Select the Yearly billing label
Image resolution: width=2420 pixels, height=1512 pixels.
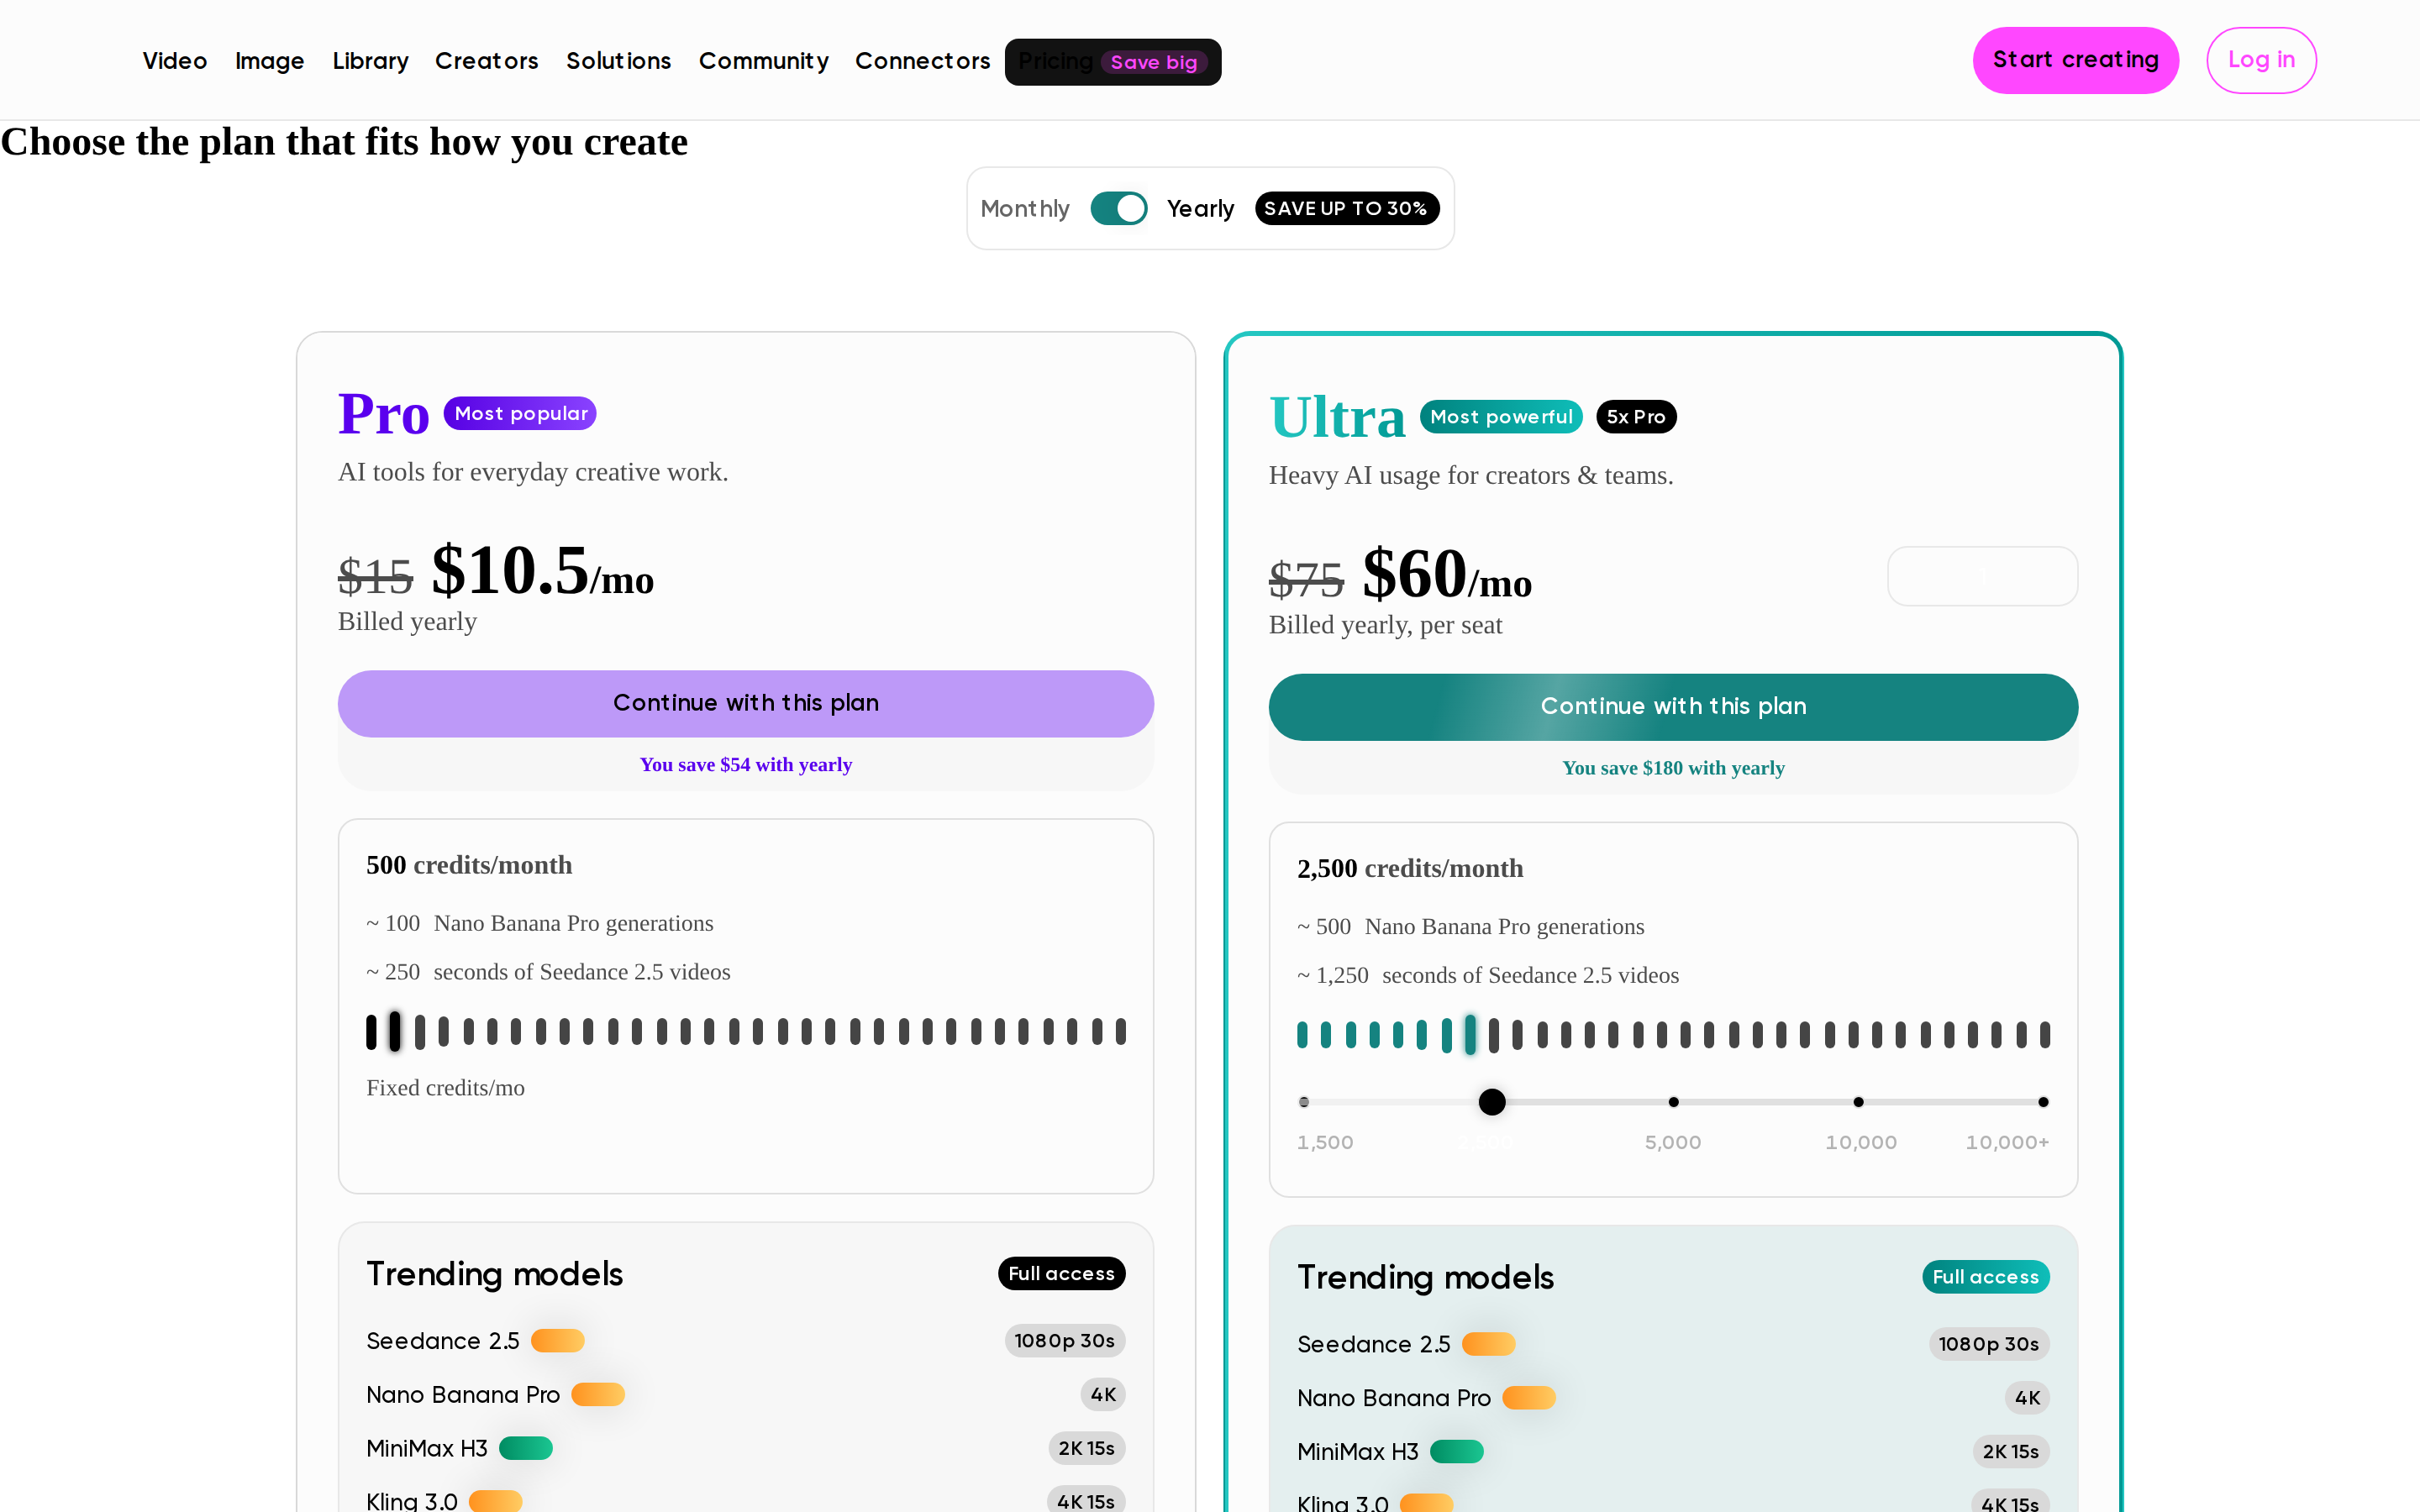1200,208
